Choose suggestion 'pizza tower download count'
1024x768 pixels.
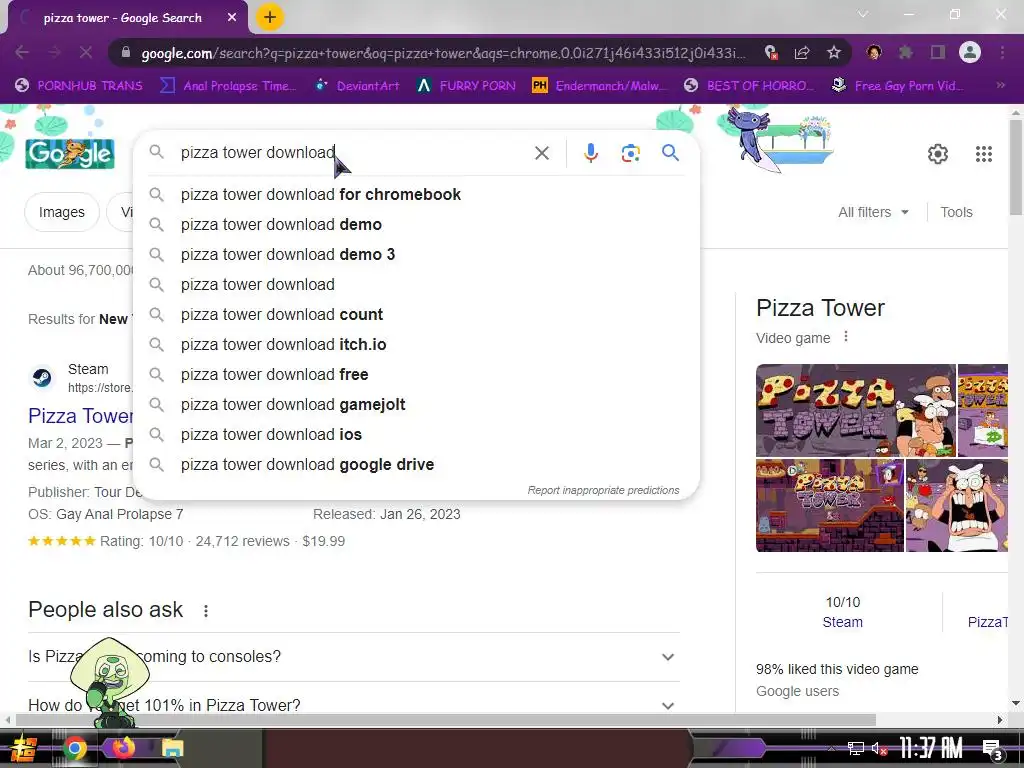416,315
